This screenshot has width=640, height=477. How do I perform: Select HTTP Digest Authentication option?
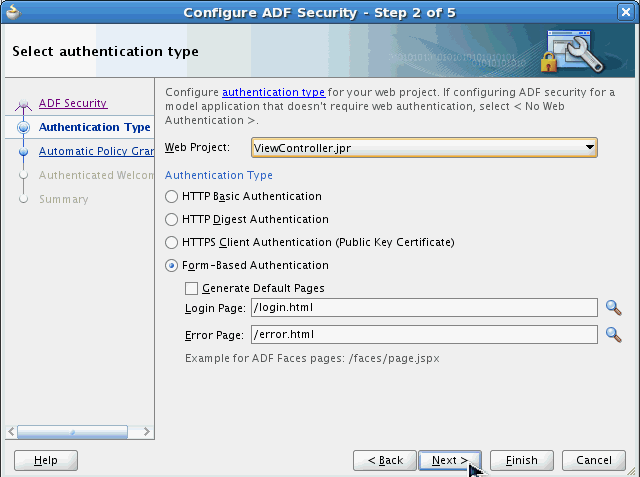pyautogui.click(x=171, y=220)
